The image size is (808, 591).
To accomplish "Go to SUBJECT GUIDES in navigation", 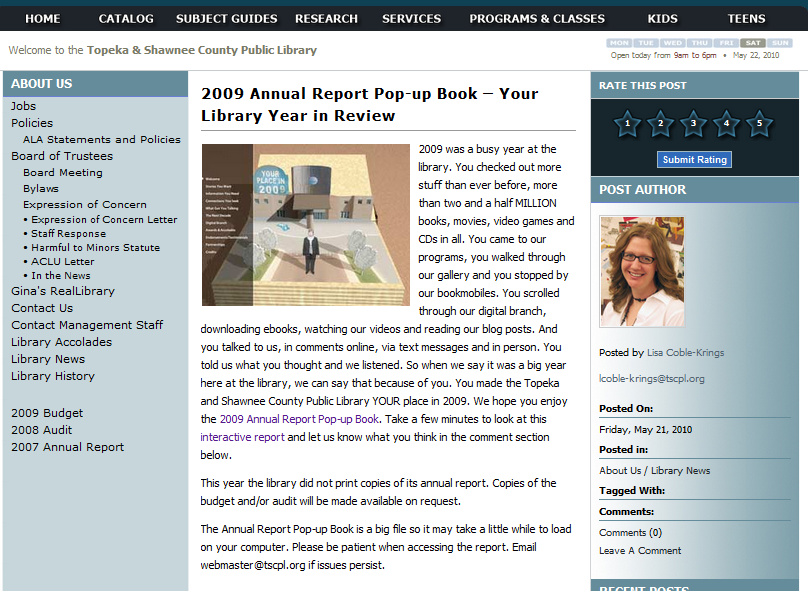I will (227, 19).
